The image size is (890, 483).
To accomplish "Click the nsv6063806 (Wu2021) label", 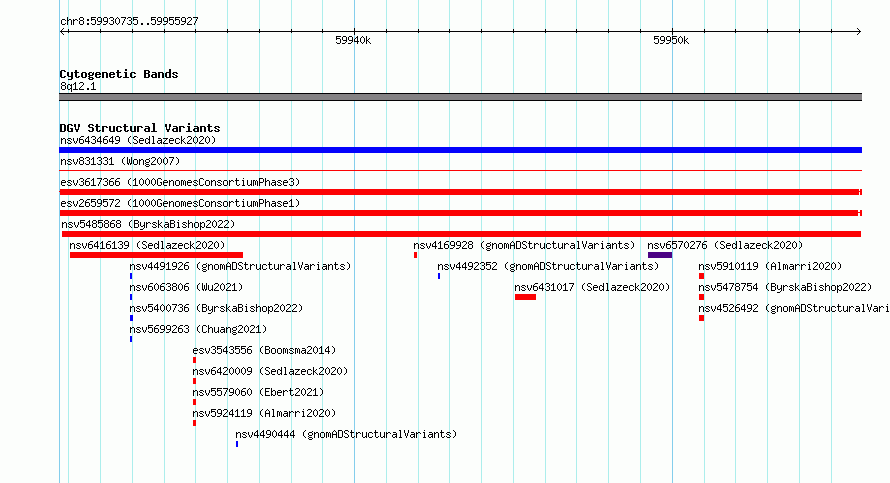I will pos(186,287).
